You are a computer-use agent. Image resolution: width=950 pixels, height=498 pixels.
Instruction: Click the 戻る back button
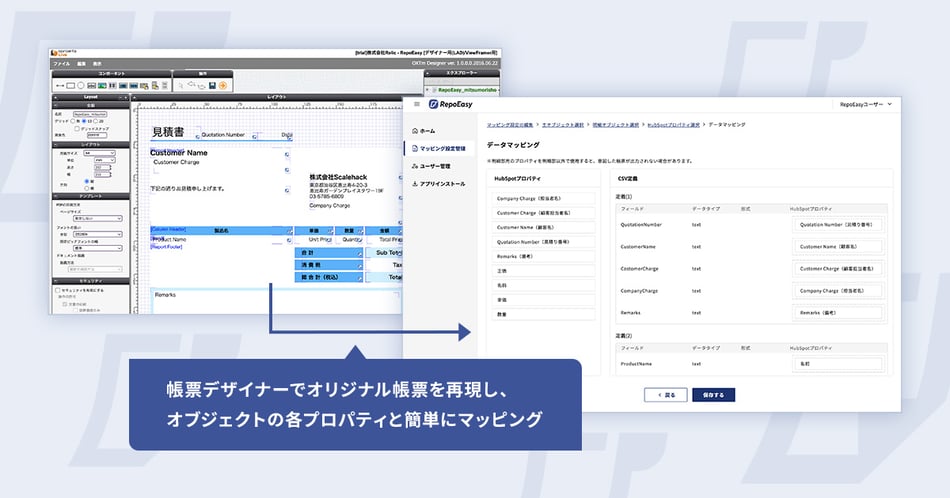tap(666, 395)
